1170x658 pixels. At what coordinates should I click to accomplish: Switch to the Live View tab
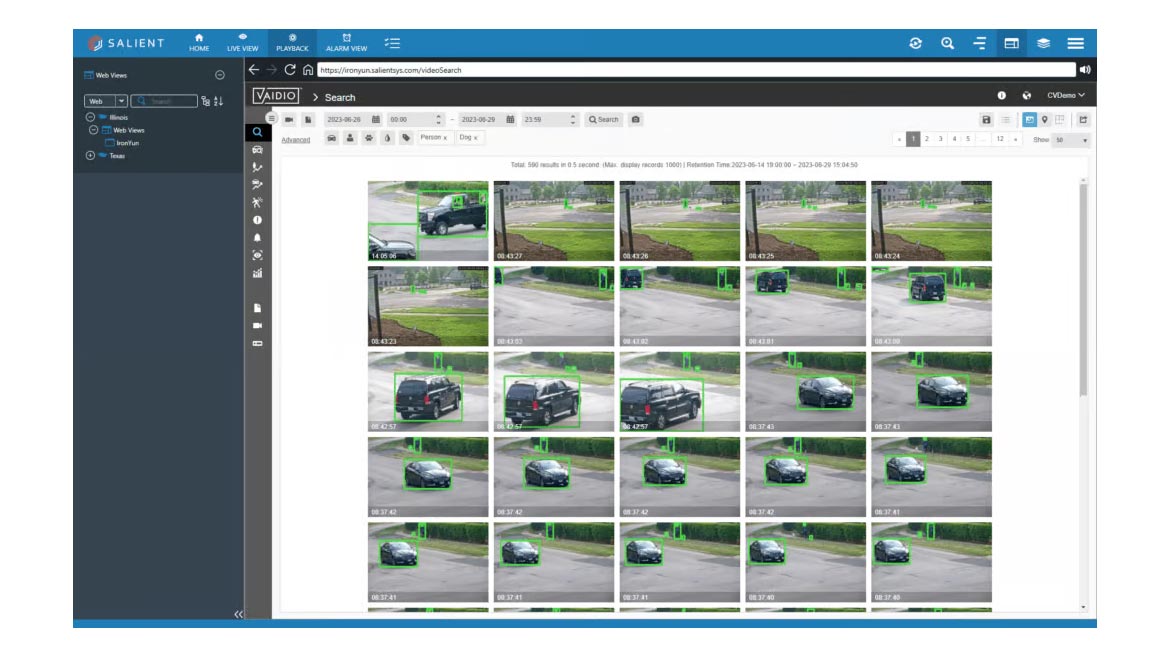tap(242, 42)
